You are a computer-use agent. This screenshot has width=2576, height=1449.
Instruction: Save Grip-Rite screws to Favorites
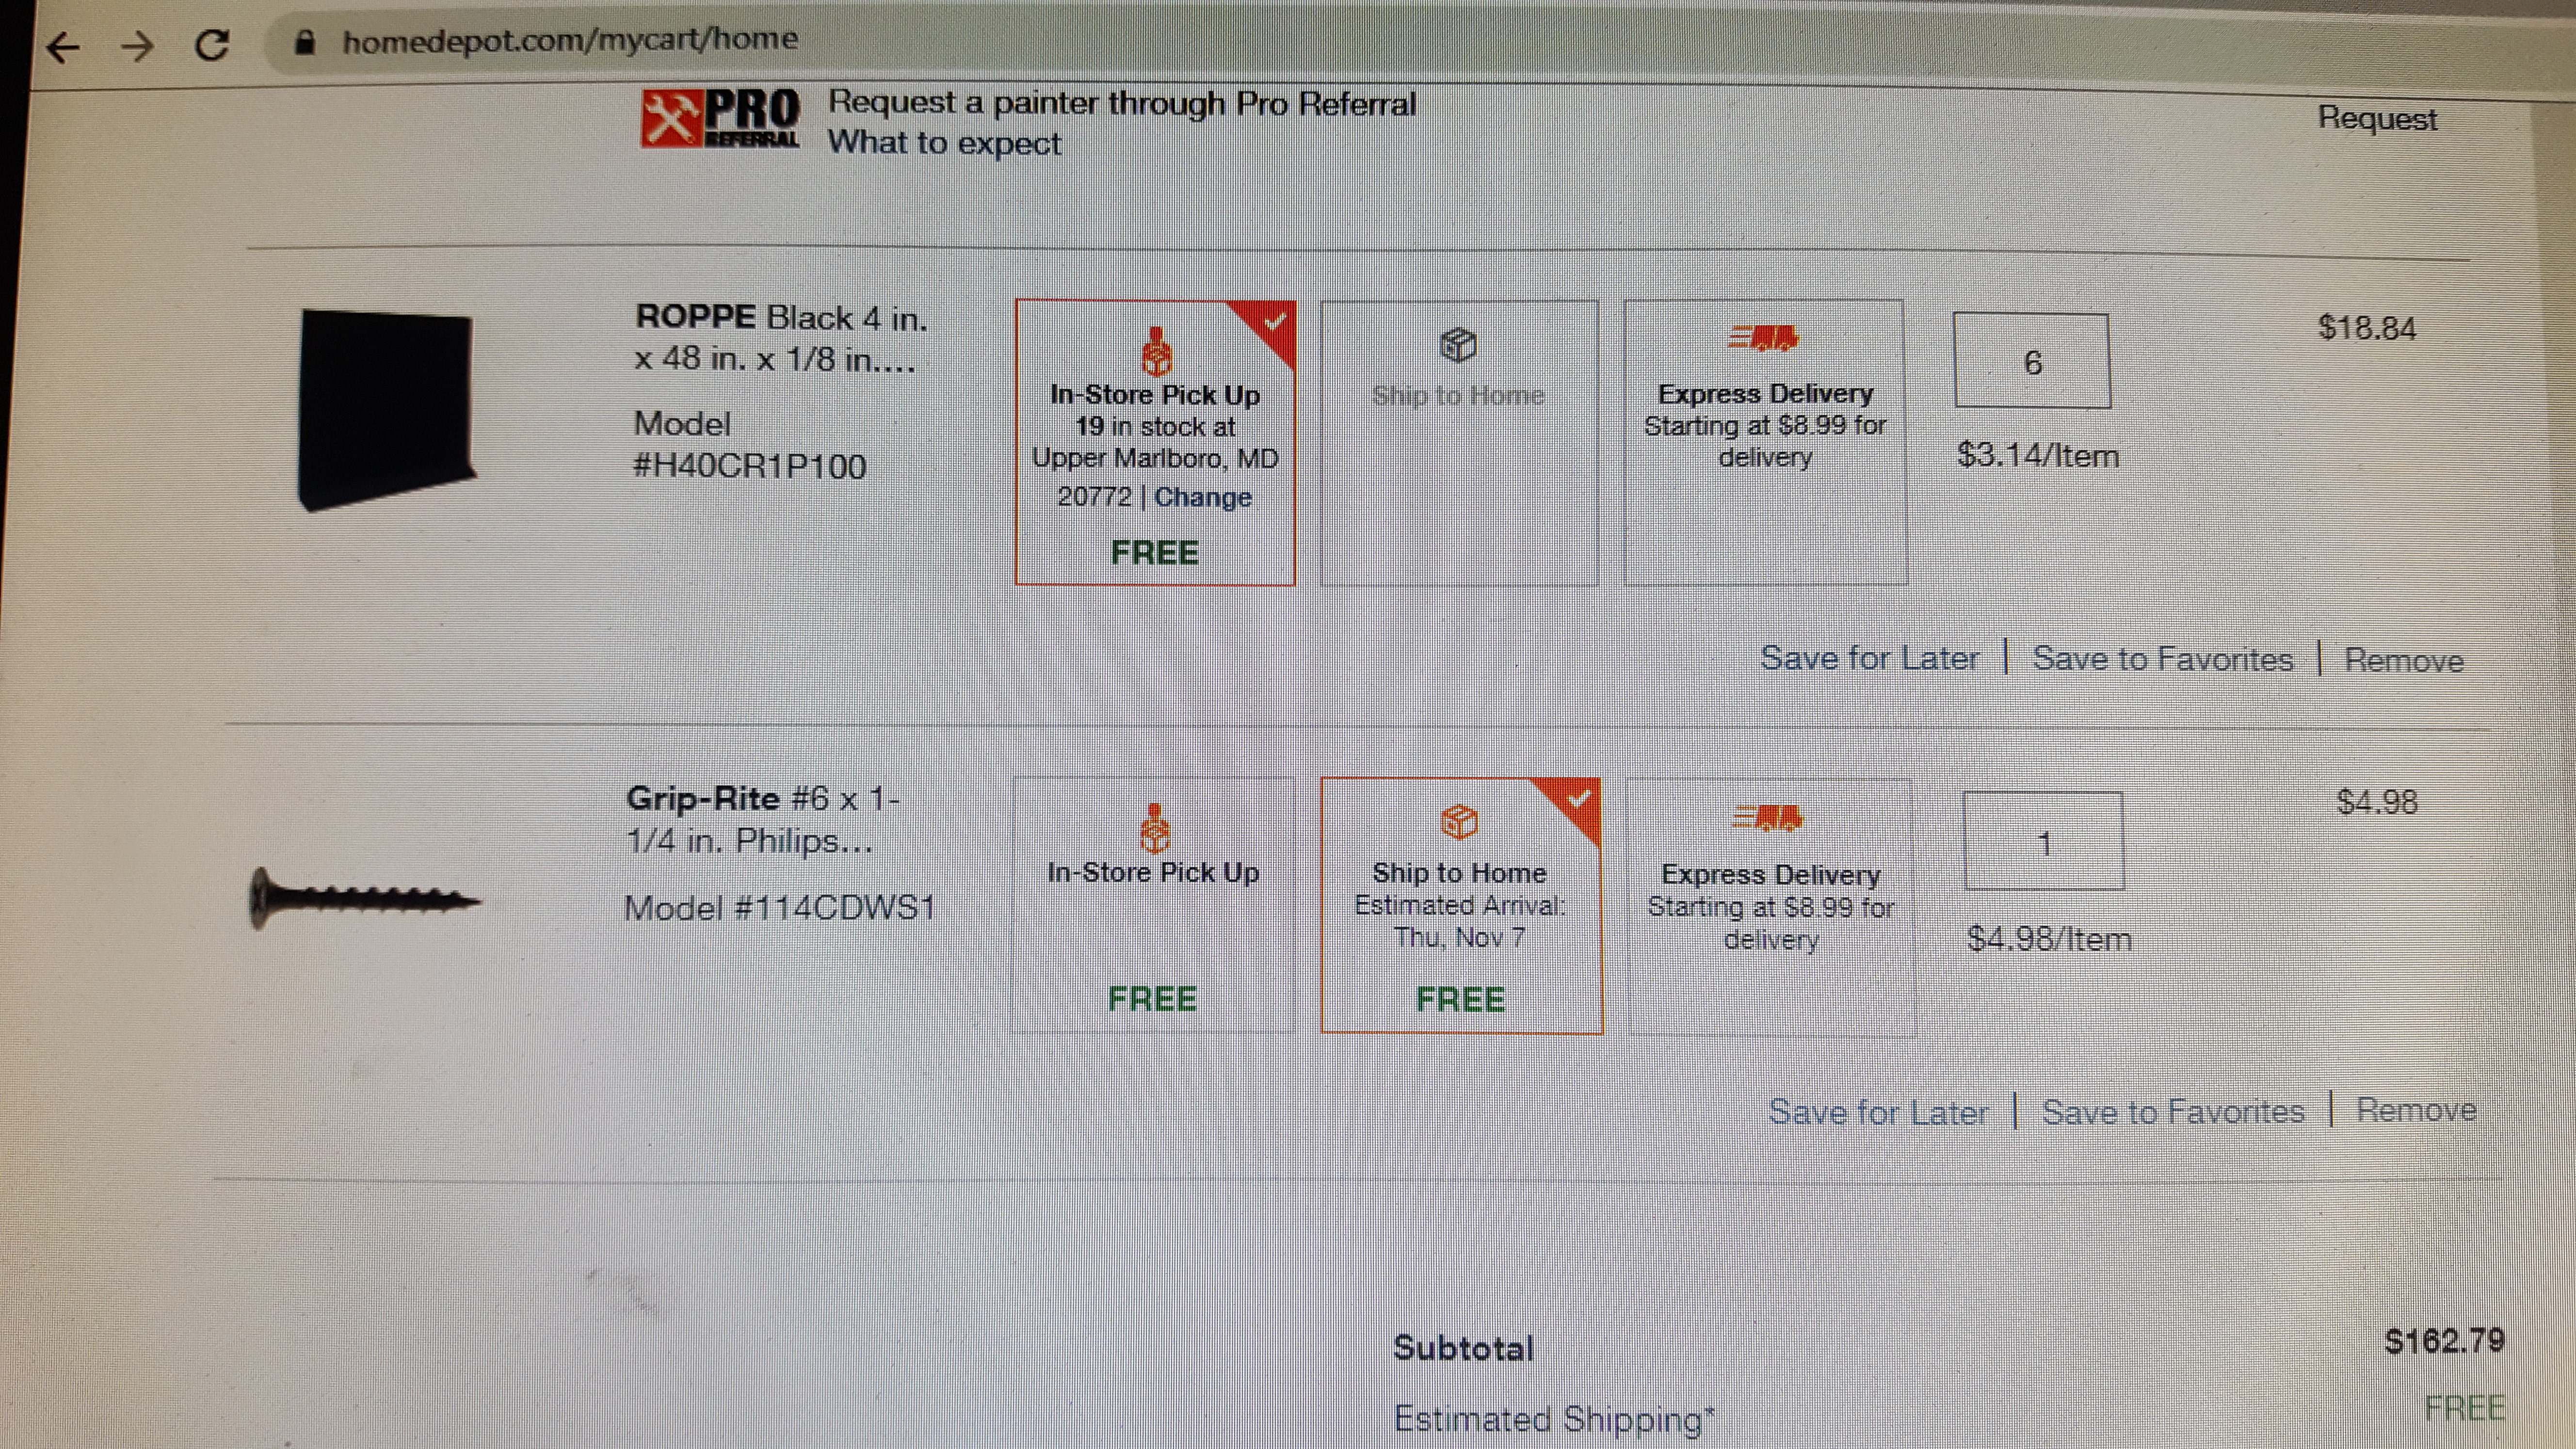2172,1111
